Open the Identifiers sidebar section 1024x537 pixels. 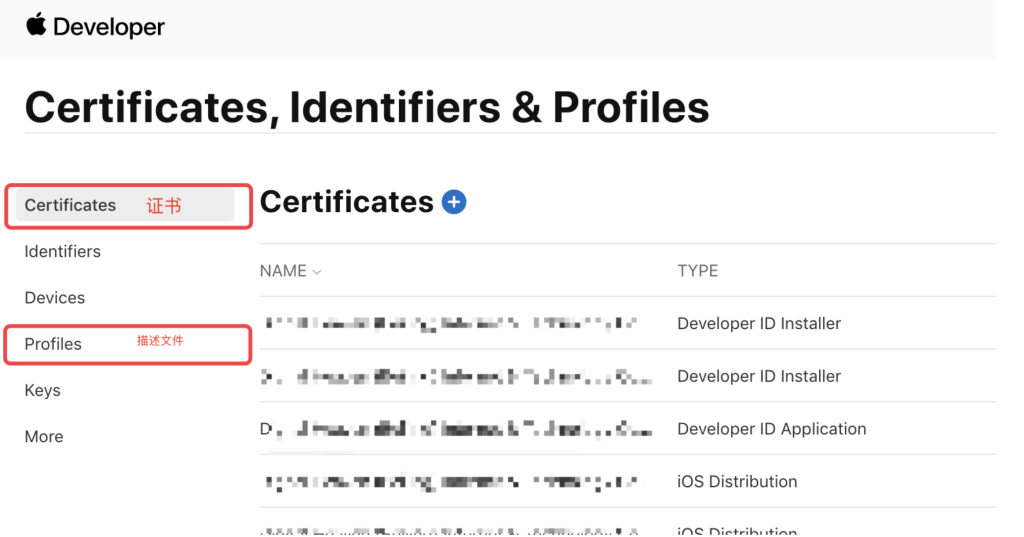pyautogui.click(x=63, y=252)
